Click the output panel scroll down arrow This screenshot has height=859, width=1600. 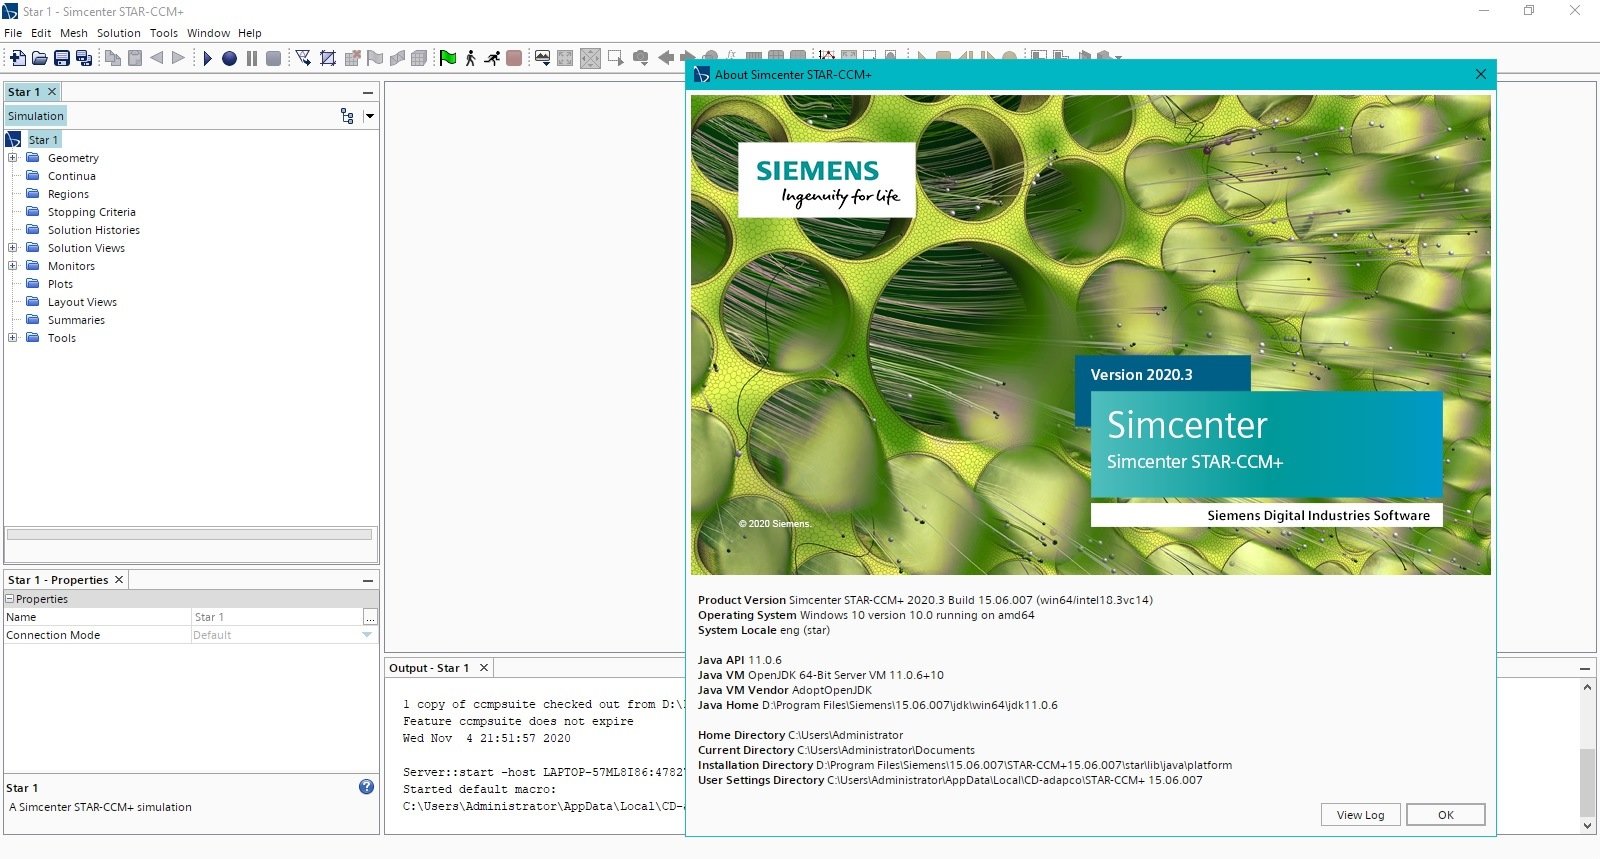point(1587,826)
